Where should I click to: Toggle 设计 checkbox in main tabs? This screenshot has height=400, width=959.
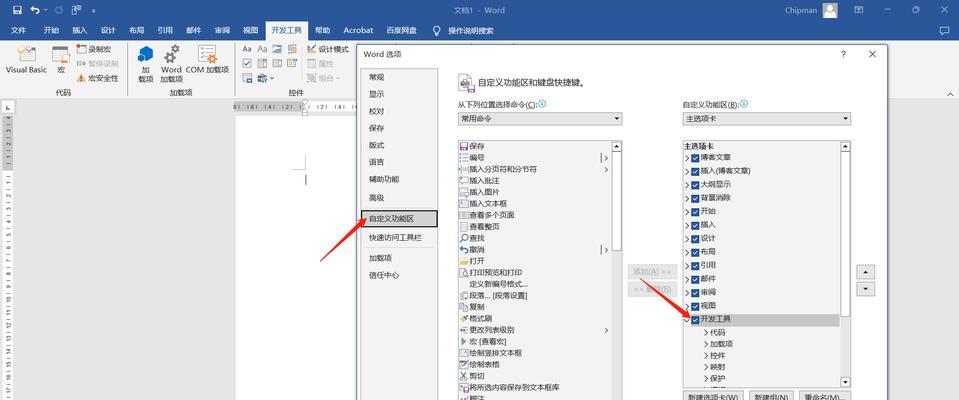pos(695,239)
